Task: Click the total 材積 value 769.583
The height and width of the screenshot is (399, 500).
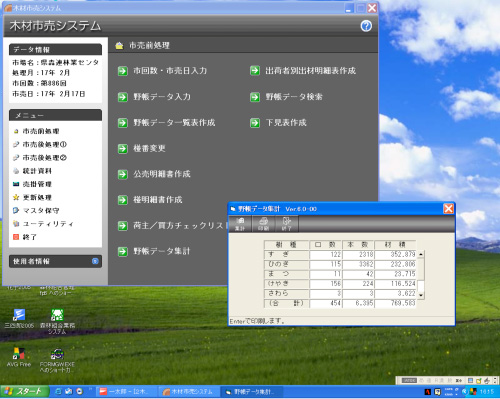Action: point(396,303)
